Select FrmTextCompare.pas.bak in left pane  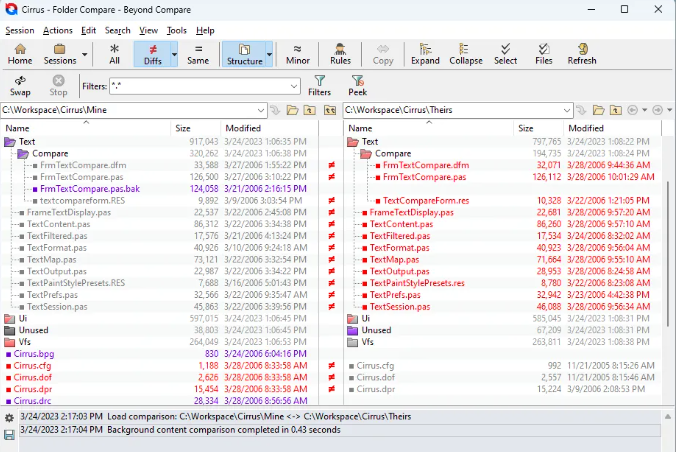click(90, 189)
